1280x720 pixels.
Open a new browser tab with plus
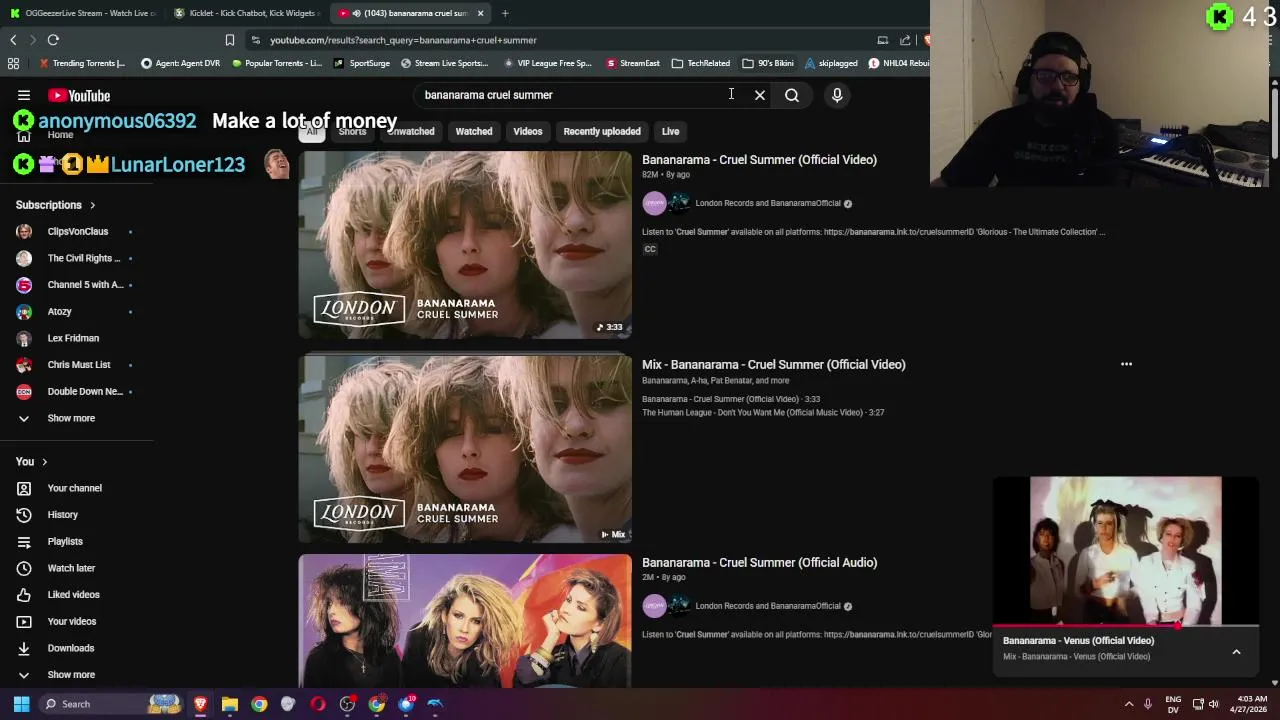[x=505, y=13]
